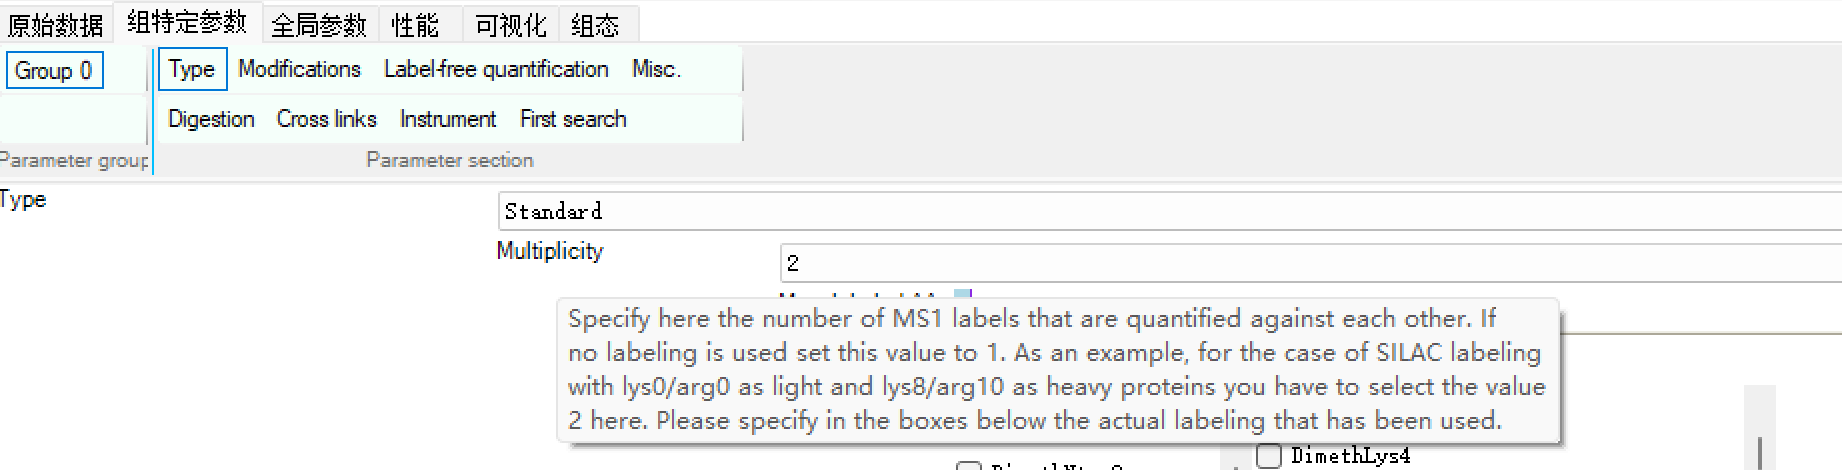Select parameter group Group 0
This screenshot has width=1842, height=470.
pos(54,71)
